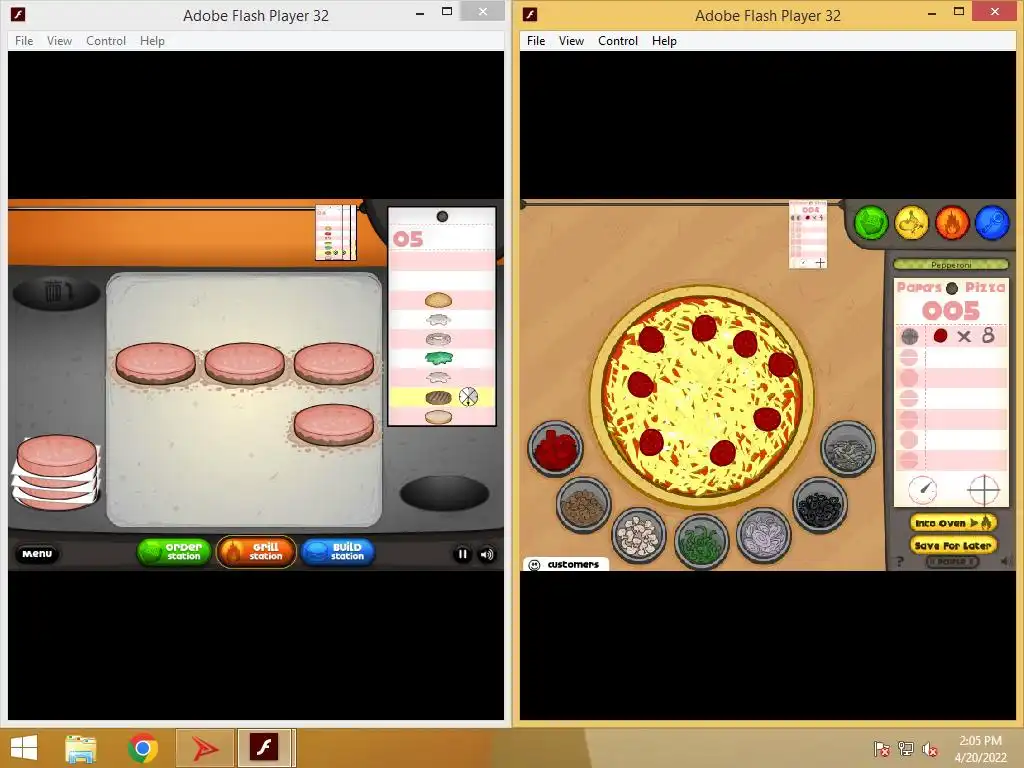Select the lower-right patty on the grill
This screenshot has width=1024, height=768.
334,424
